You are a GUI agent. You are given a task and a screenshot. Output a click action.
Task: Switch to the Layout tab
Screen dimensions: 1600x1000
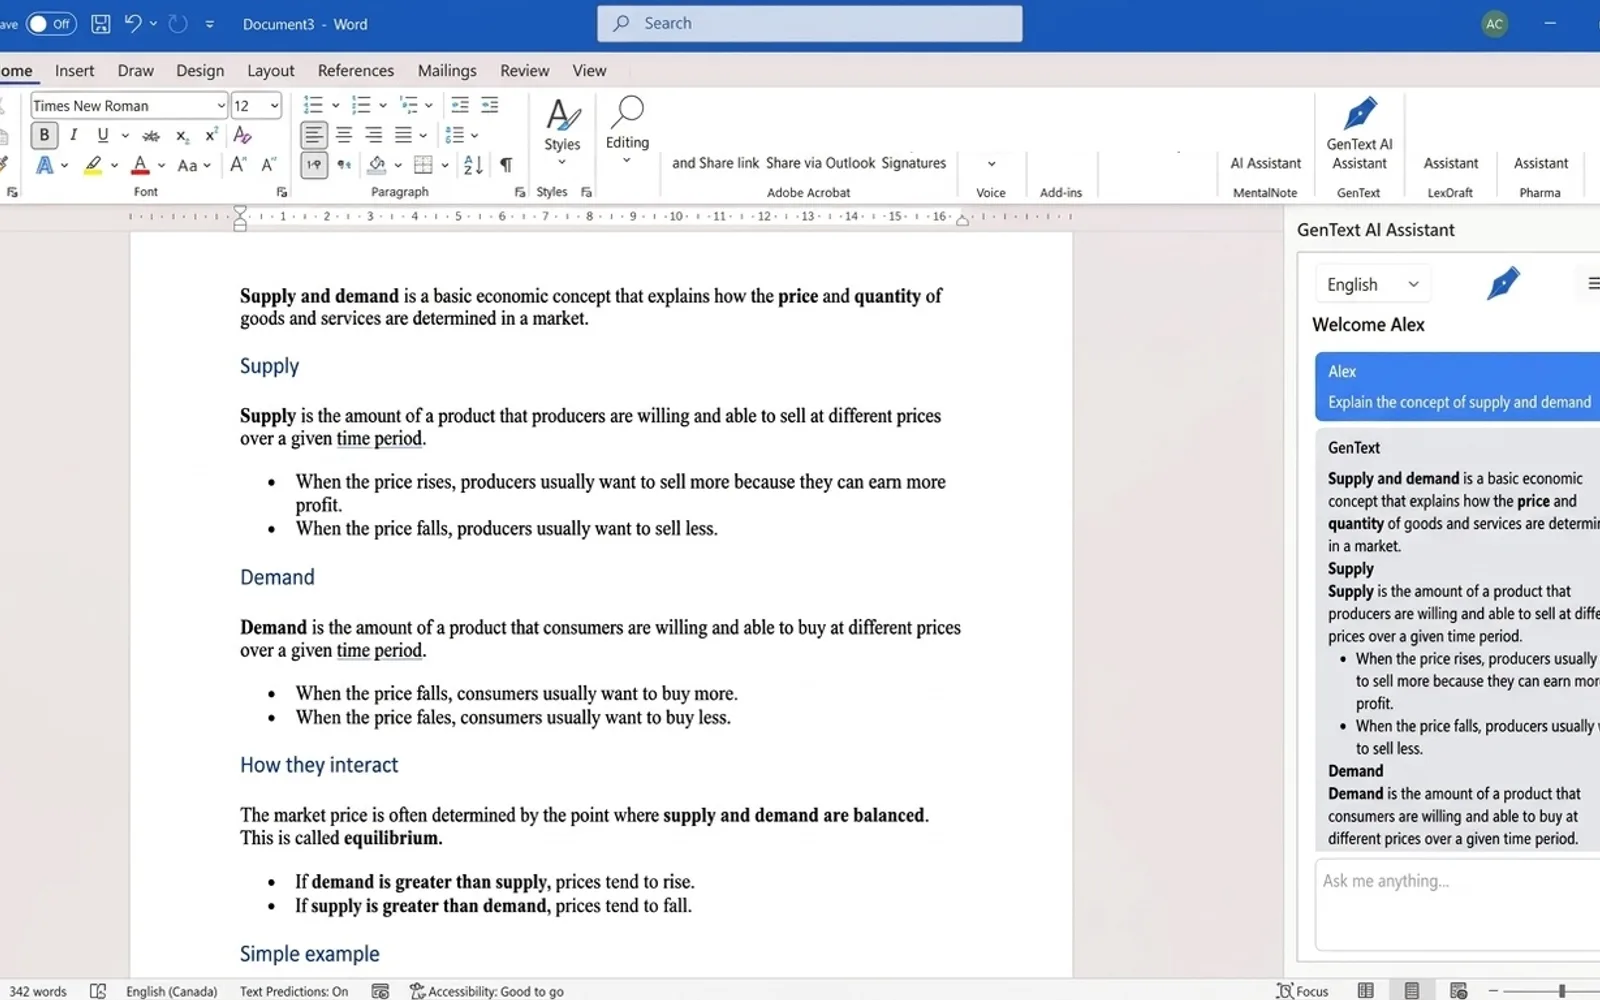pos(271,71)
